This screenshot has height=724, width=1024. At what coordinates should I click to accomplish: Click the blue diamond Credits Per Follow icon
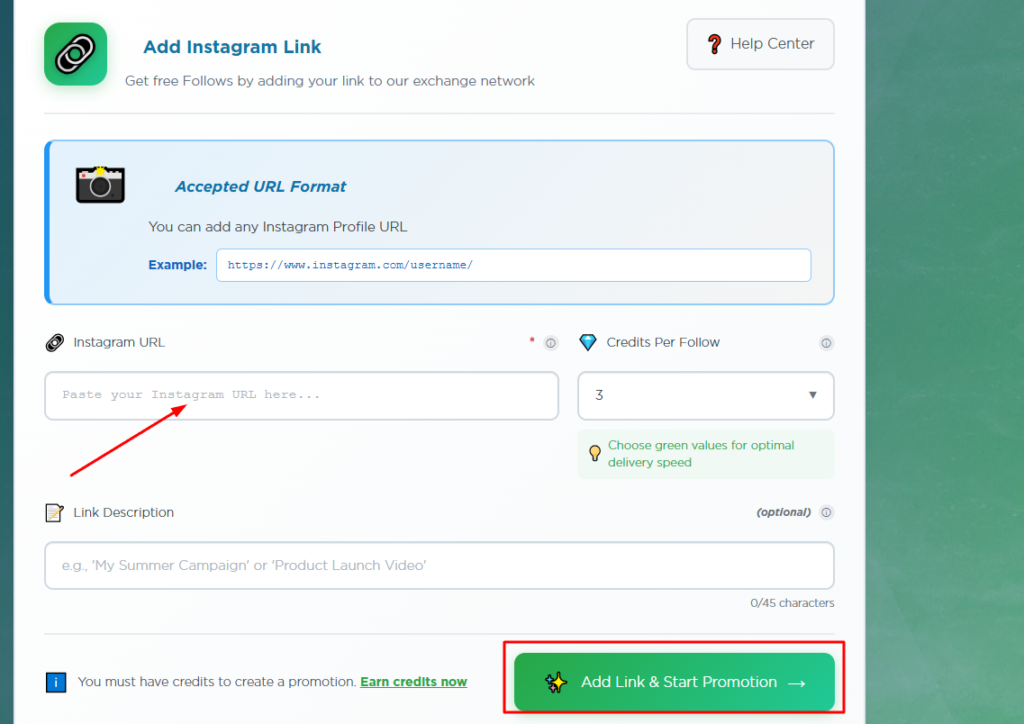coord(590,342)
